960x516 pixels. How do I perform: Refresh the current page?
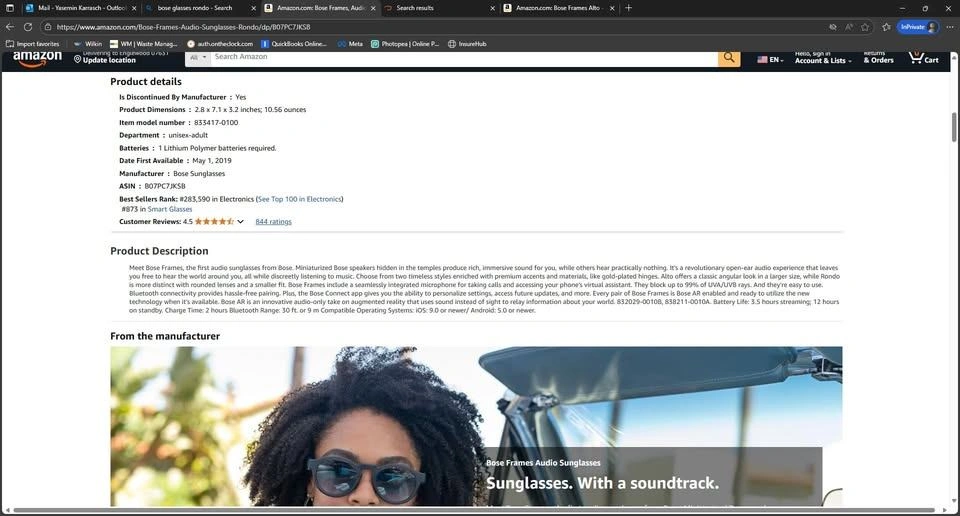tap(28, 27)
